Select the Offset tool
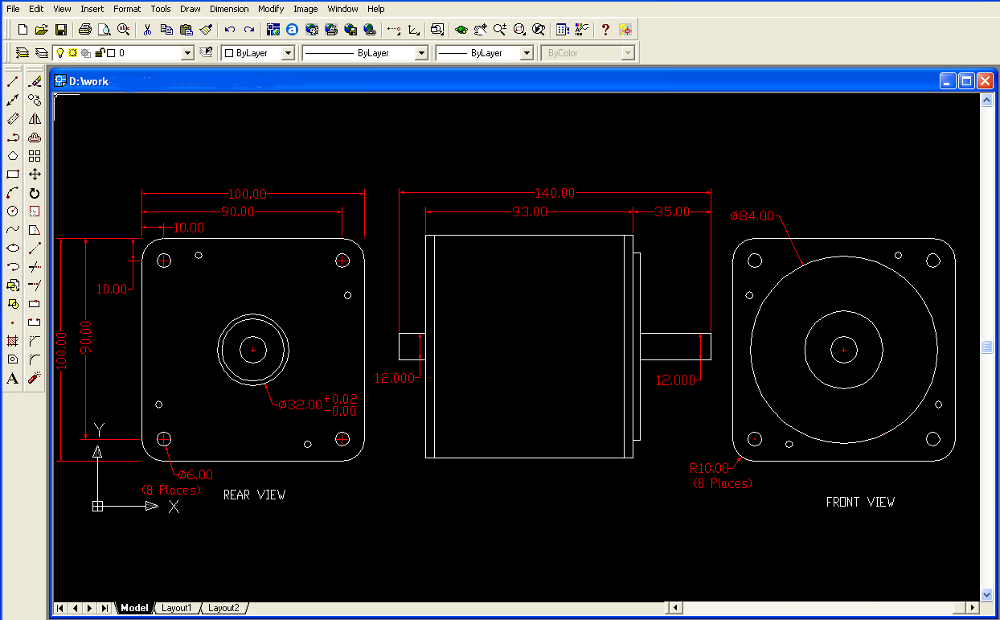 tap(34, 137)
